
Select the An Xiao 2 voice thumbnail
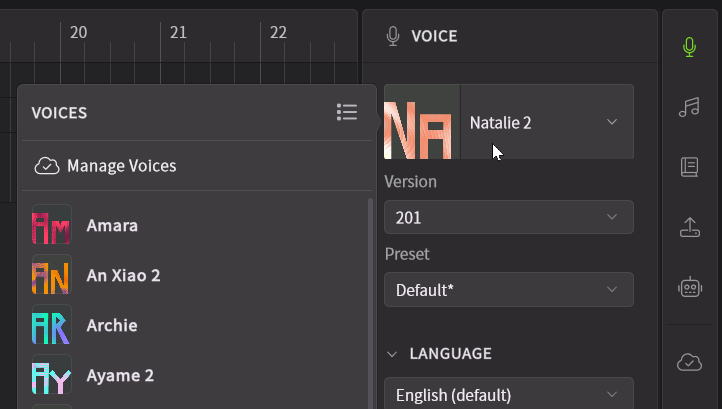[52, 275]
